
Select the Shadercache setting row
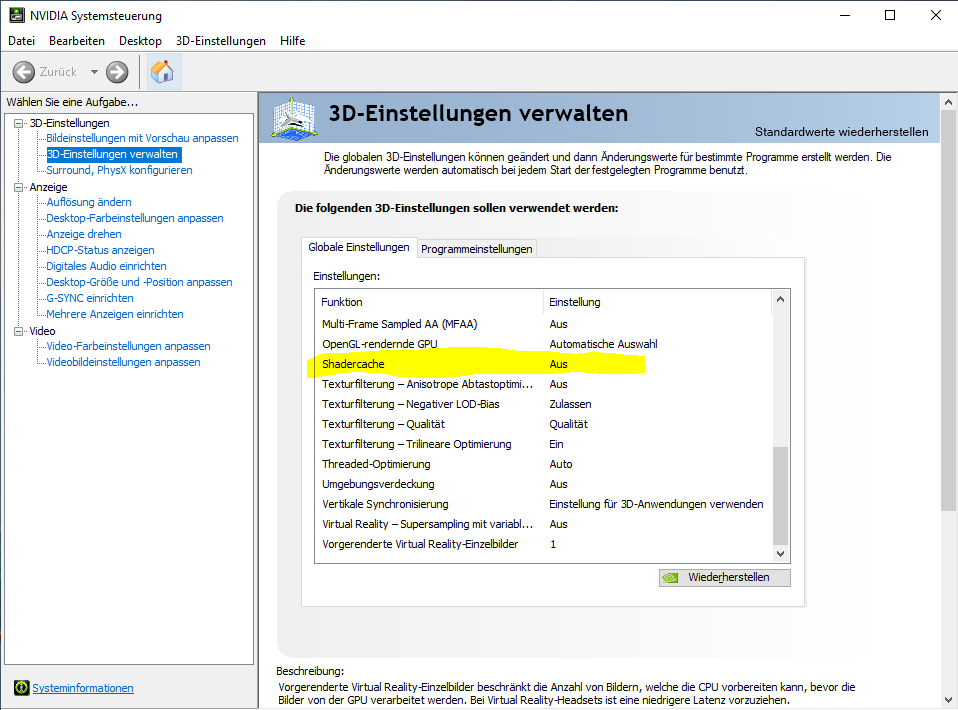click(543, 364)
